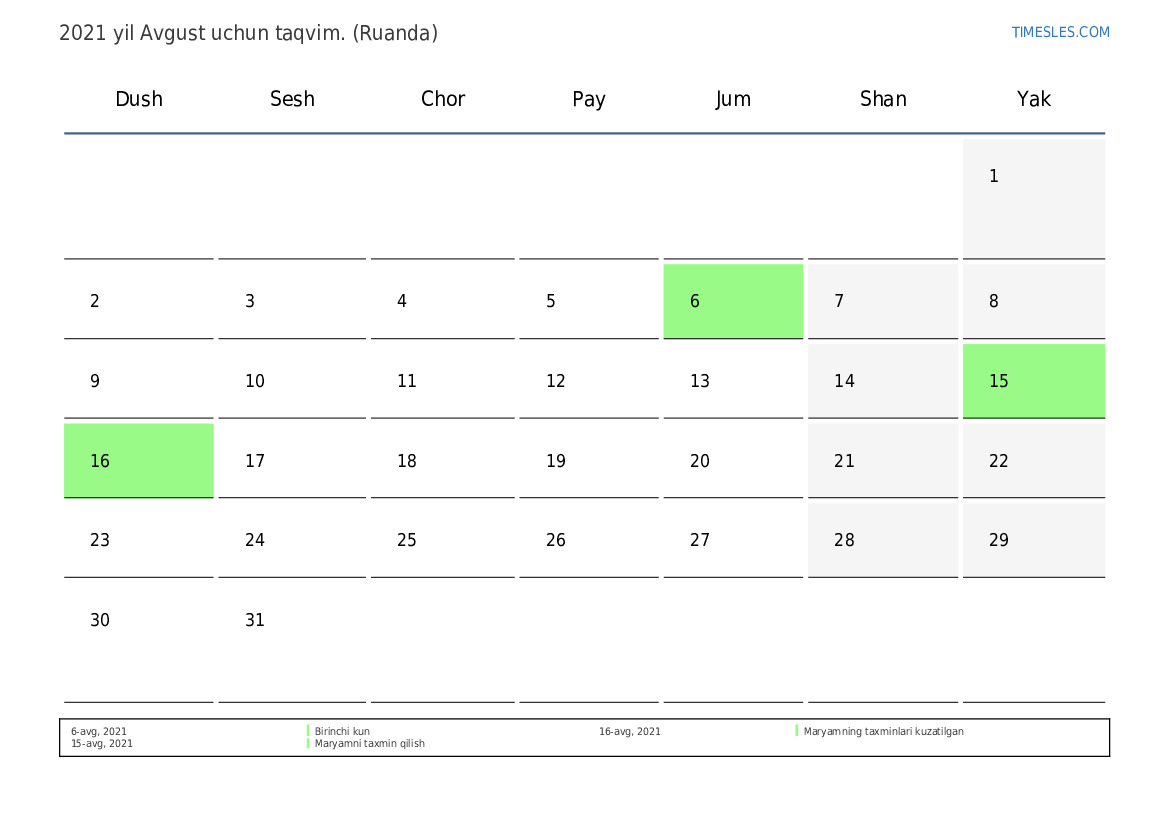Select day 17 in the calendar
The image size is (1169, 827).
click(x=292, y=460)
